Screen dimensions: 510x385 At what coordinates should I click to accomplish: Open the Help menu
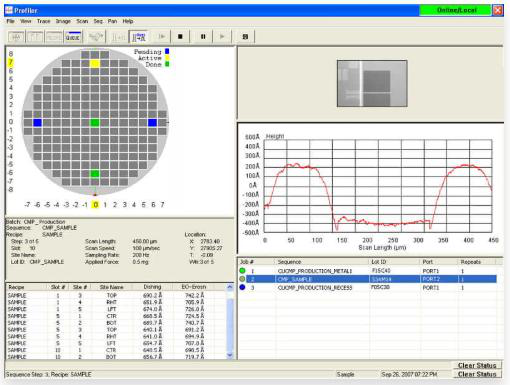pos(128,21)
